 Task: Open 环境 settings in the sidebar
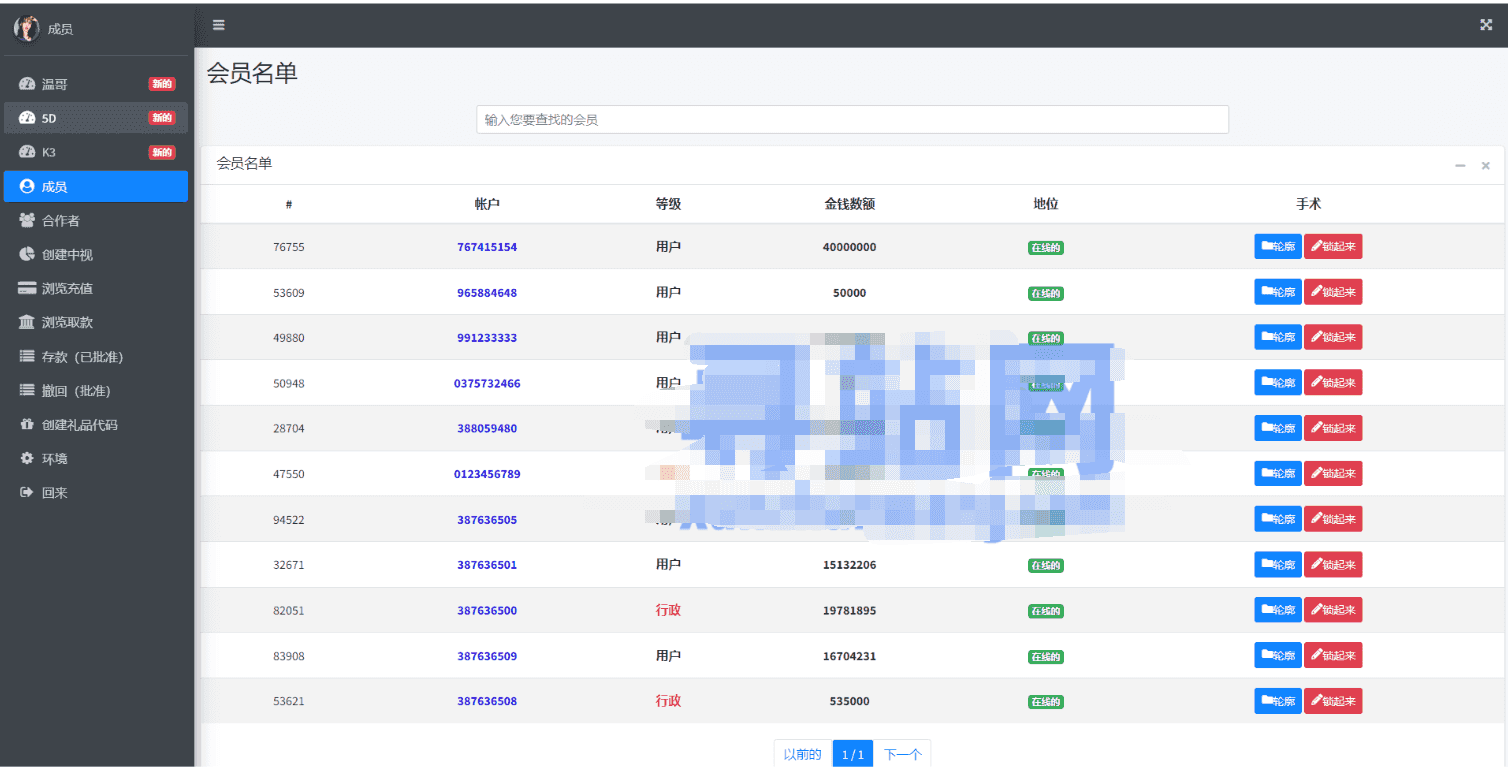pos(55,459)
